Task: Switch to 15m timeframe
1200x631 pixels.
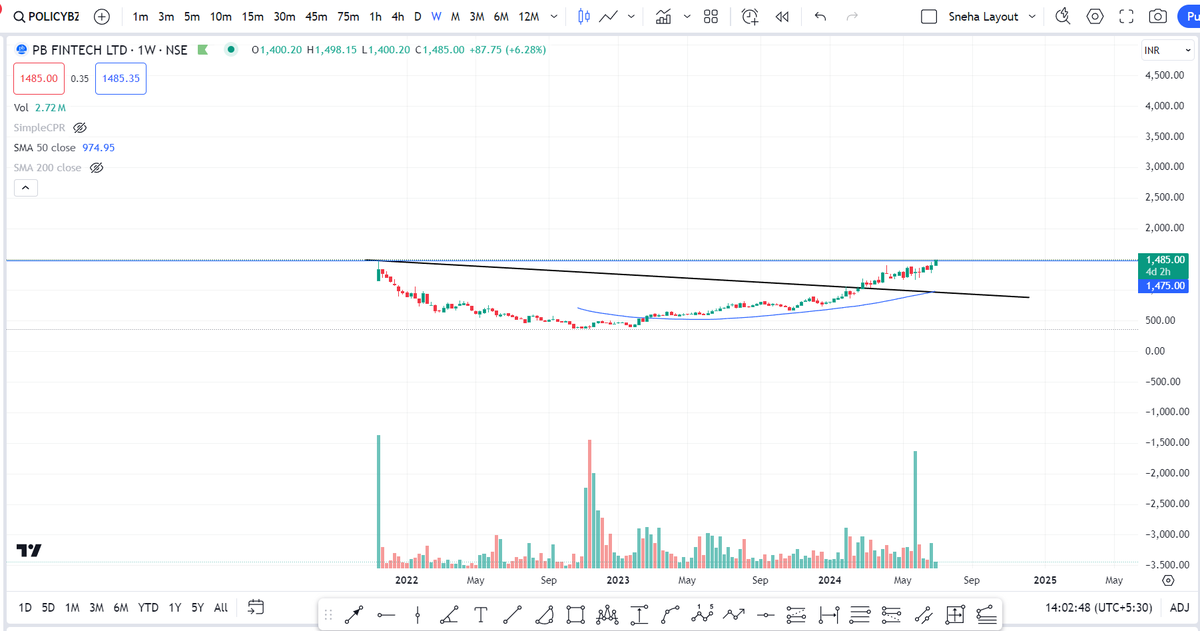Action: click(251, 17)
